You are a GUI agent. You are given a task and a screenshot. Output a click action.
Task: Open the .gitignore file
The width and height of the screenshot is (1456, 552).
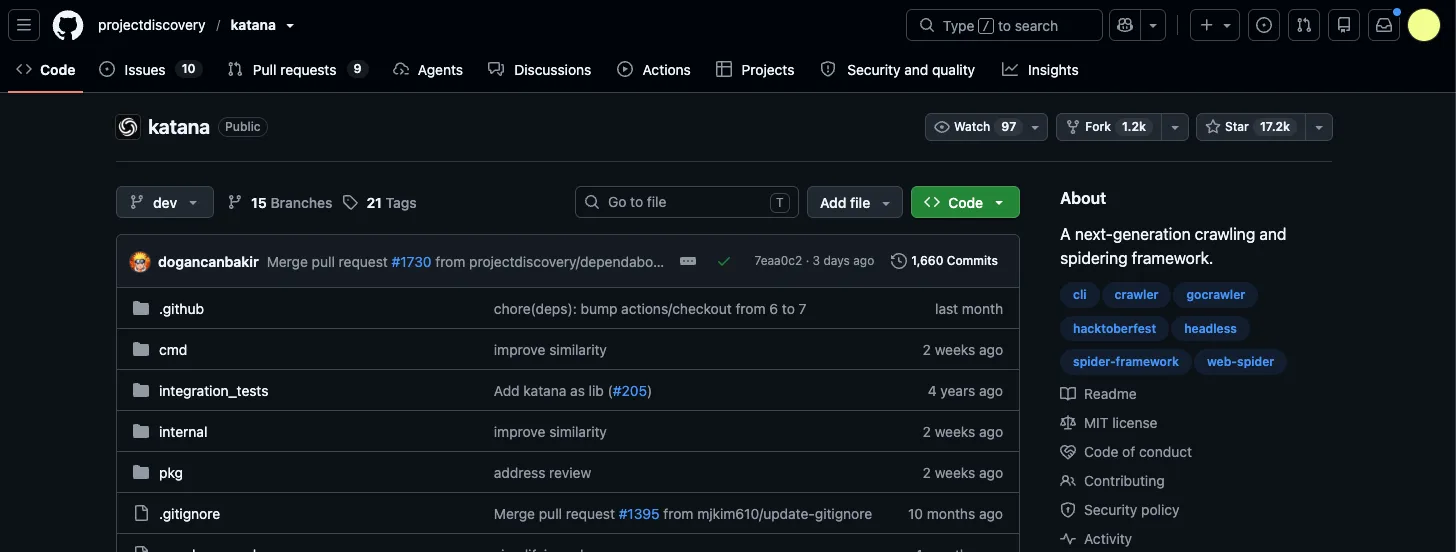tap(189, 514)
